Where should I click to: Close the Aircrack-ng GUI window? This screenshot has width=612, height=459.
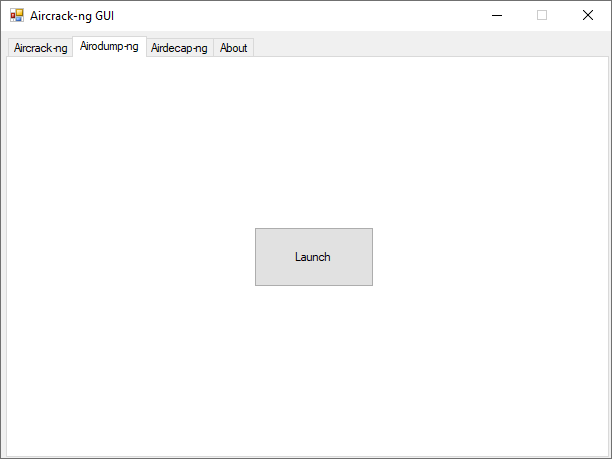click(x=588, y=16)
